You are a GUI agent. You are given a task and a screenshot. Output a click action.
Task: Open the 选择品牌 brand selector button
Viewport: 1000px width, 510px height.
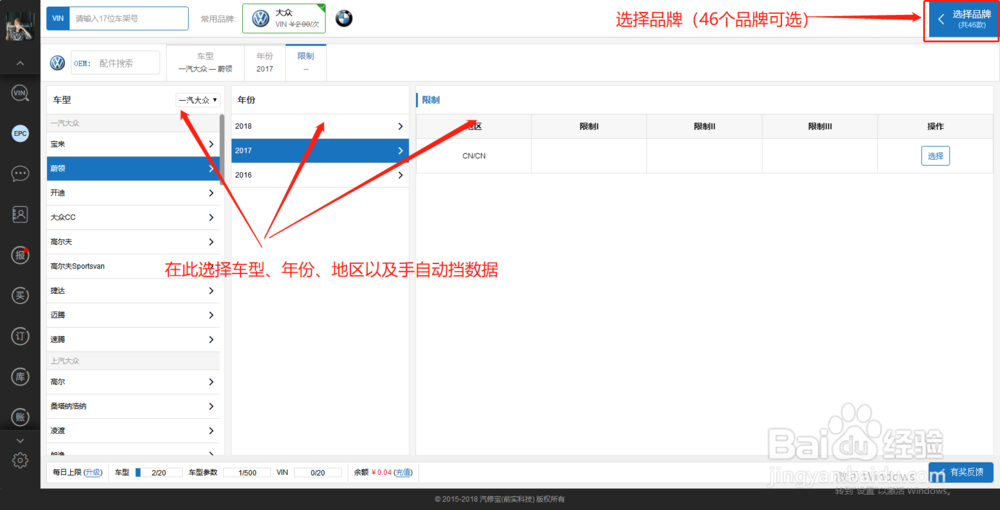coord(962,20)
